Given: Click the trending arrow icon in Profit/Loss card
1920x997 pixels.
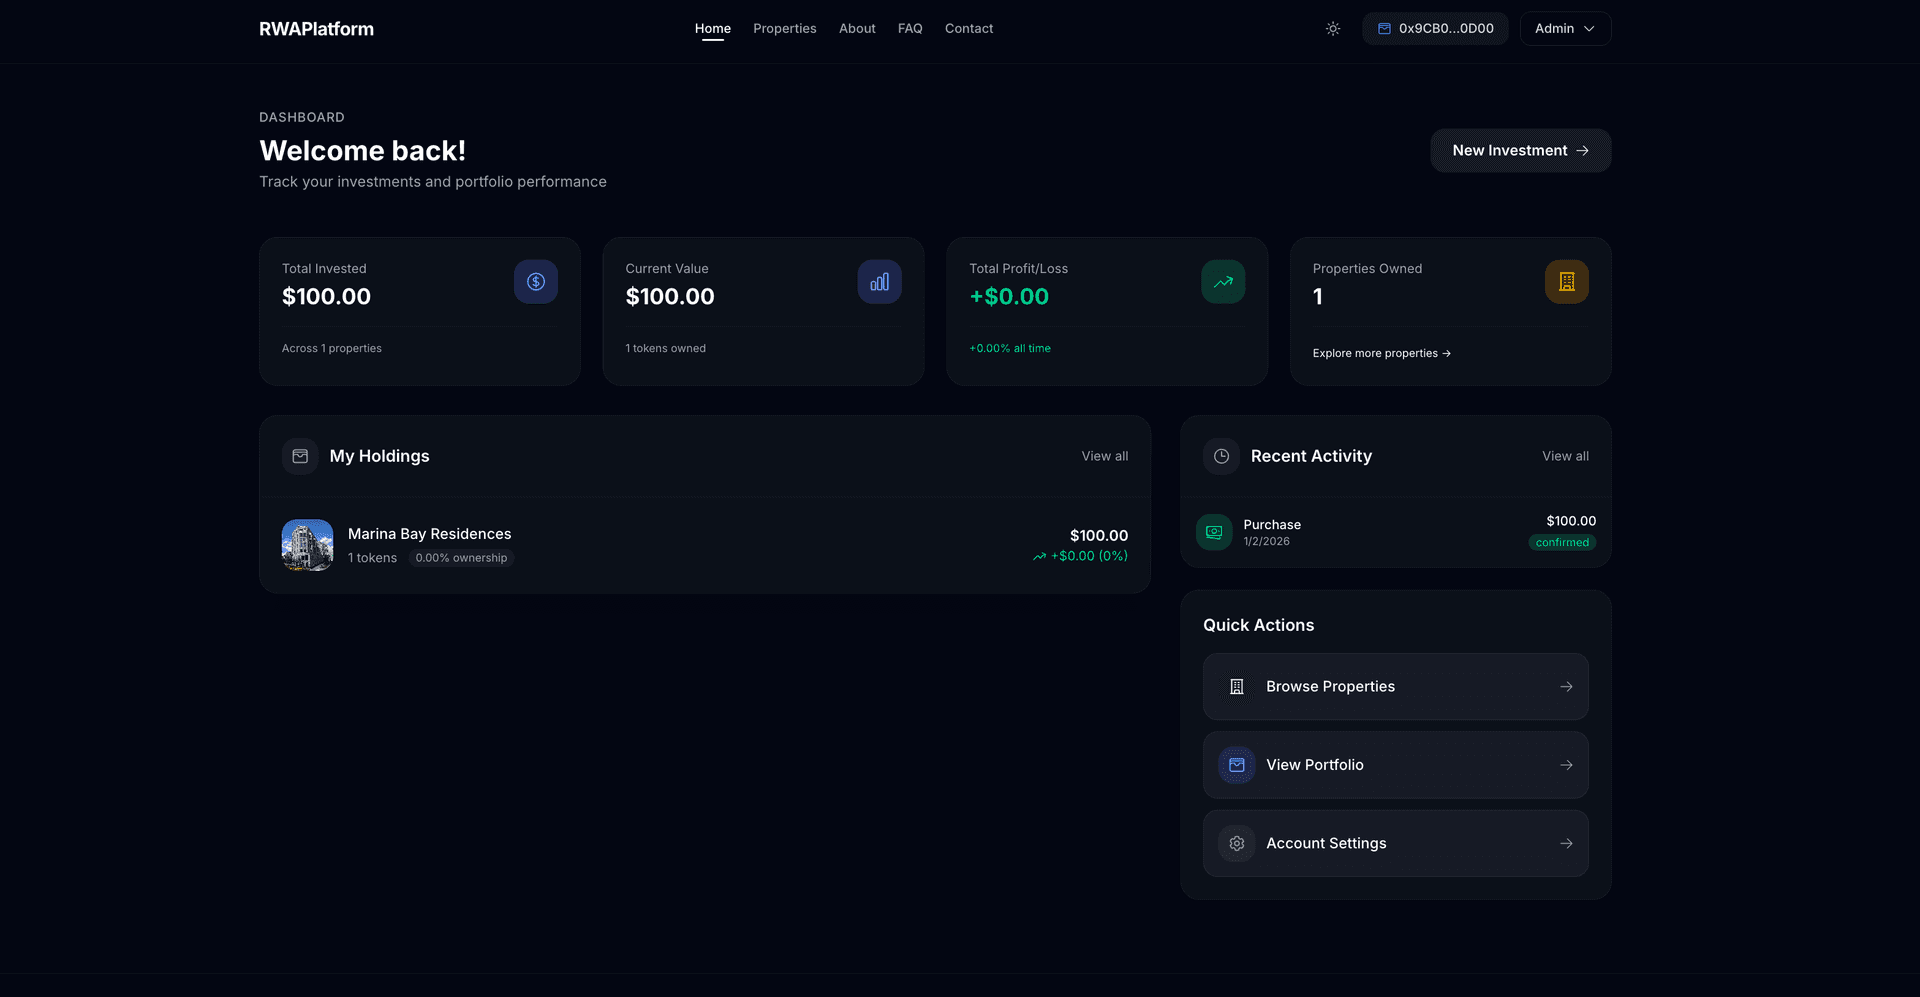Looking at the screenshot, I should 1223,282.
